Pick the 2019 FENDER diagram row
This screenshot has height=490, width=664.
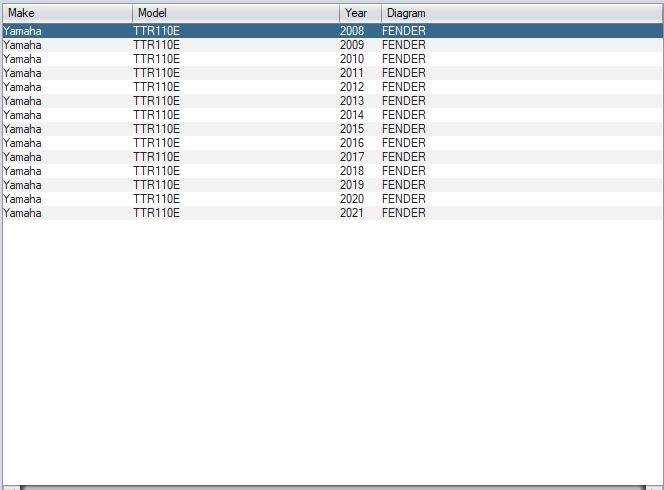click(332, 185)
